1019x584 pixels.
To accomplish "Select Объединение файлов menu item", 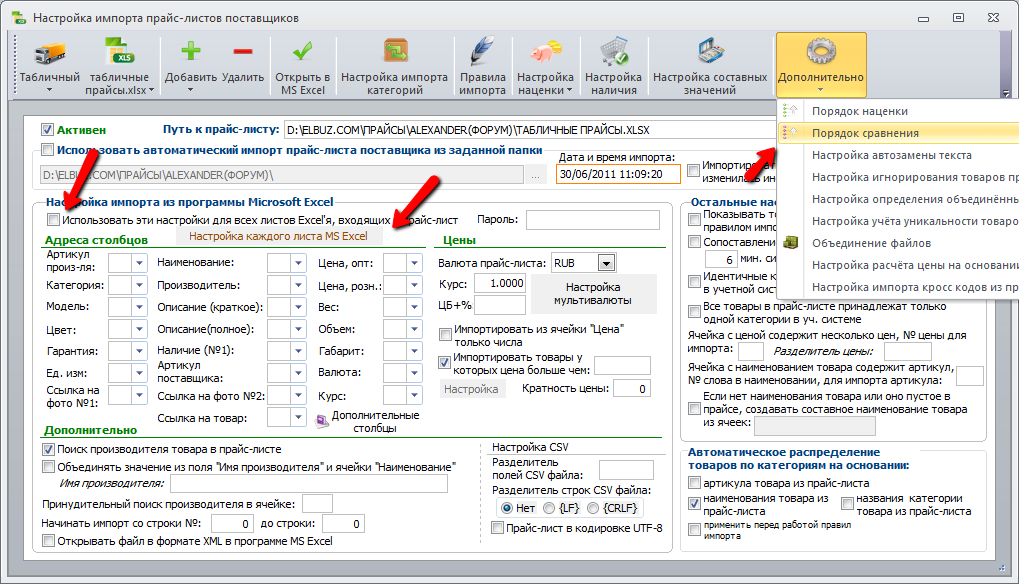I will [898, 243].
